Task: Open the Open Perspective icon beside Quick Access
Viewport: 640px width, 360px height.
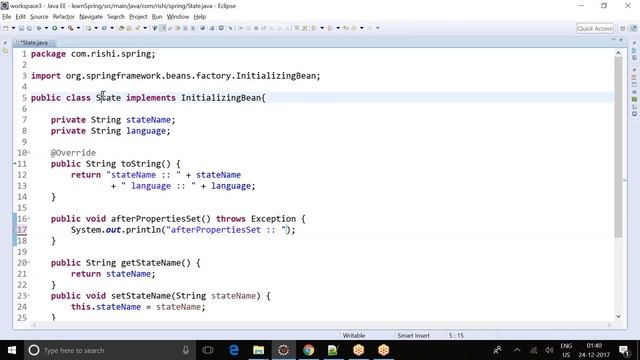Action: [622, 29]
